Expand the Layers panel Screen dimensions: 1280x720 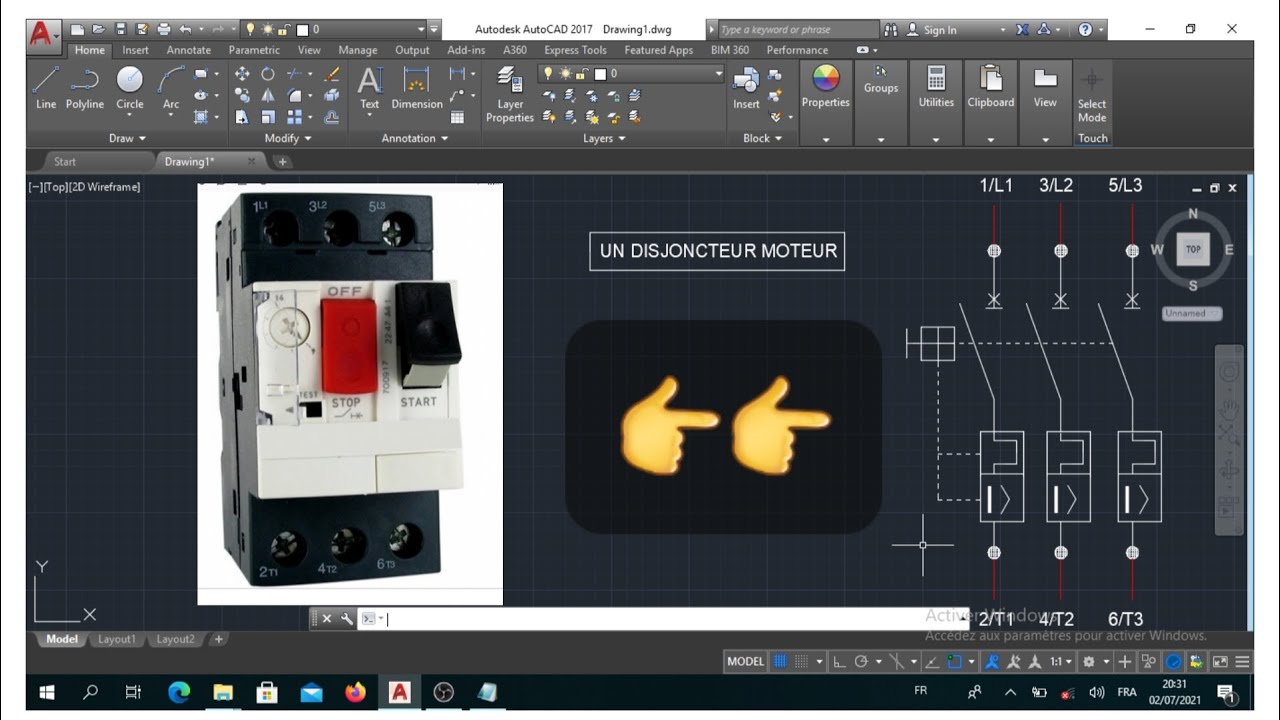tap(604, 138)
